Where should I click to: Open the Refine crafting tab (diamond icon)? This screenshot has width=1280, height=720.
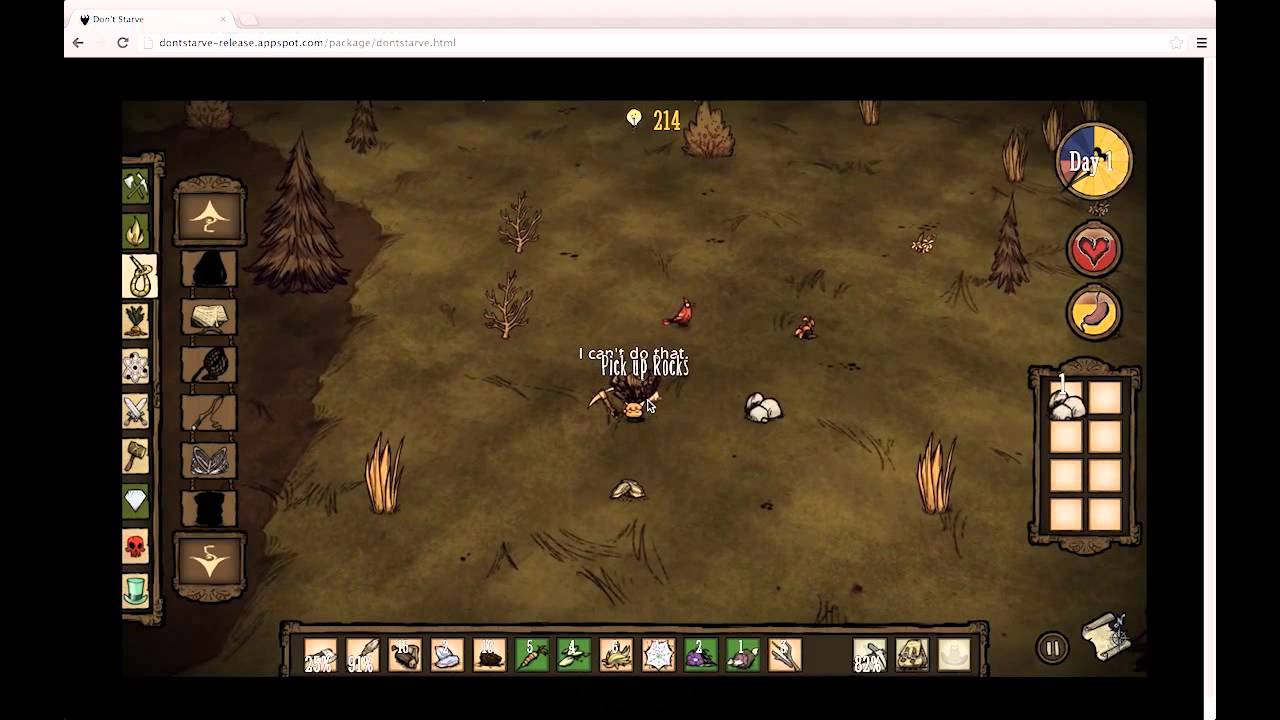click(x=136, y=501)
